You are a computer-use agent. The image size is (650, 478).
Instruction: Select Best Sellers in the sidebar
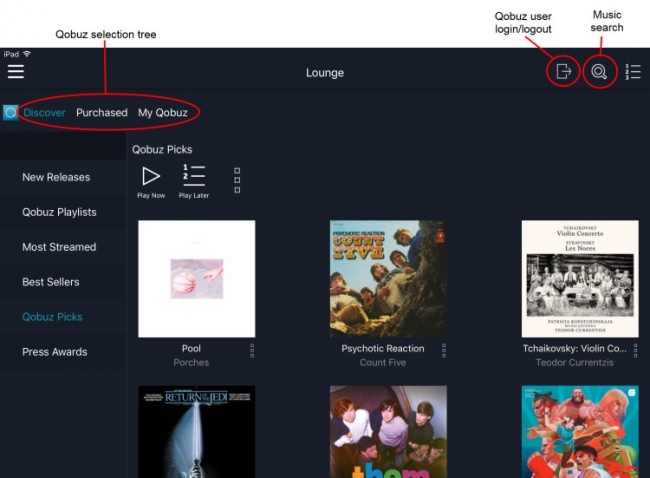click(63, 282)
